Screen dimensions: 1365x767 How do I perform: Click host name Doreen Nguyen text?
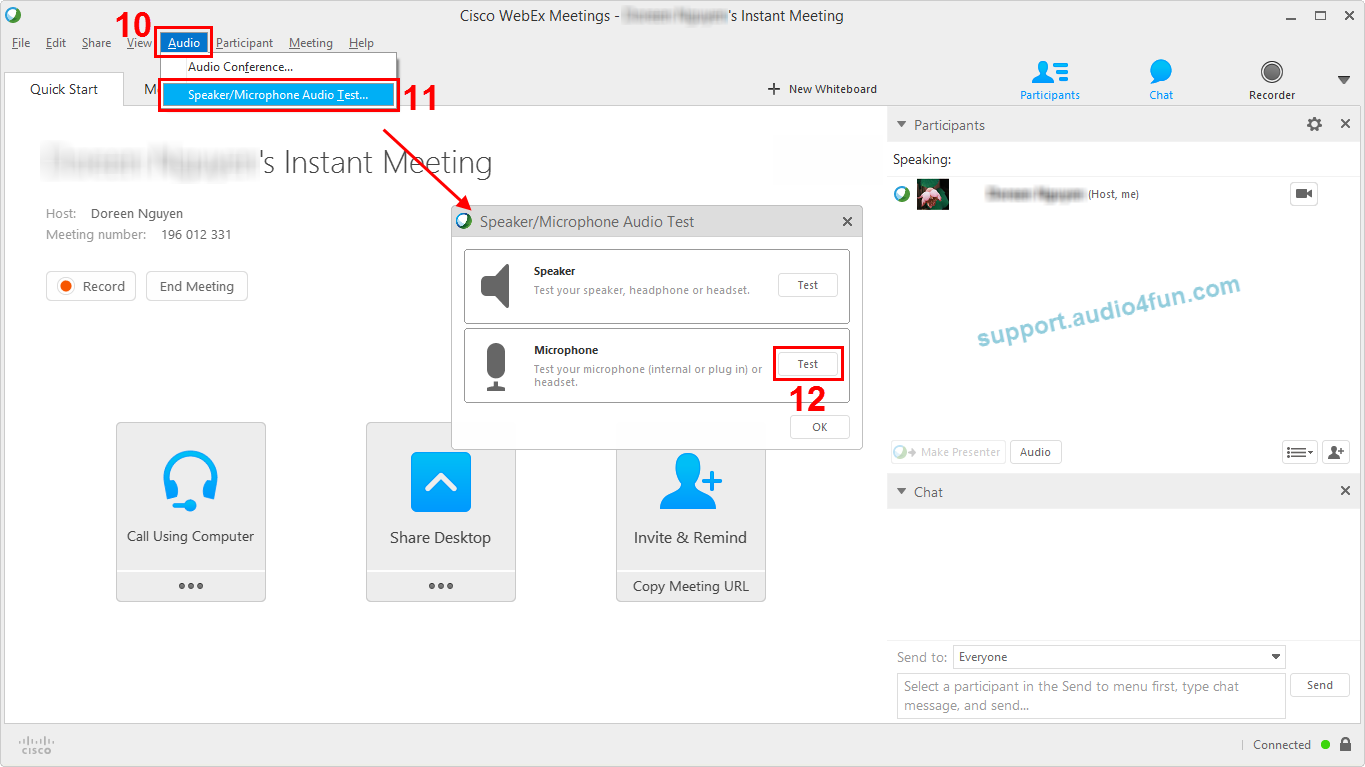click(137, 214)
